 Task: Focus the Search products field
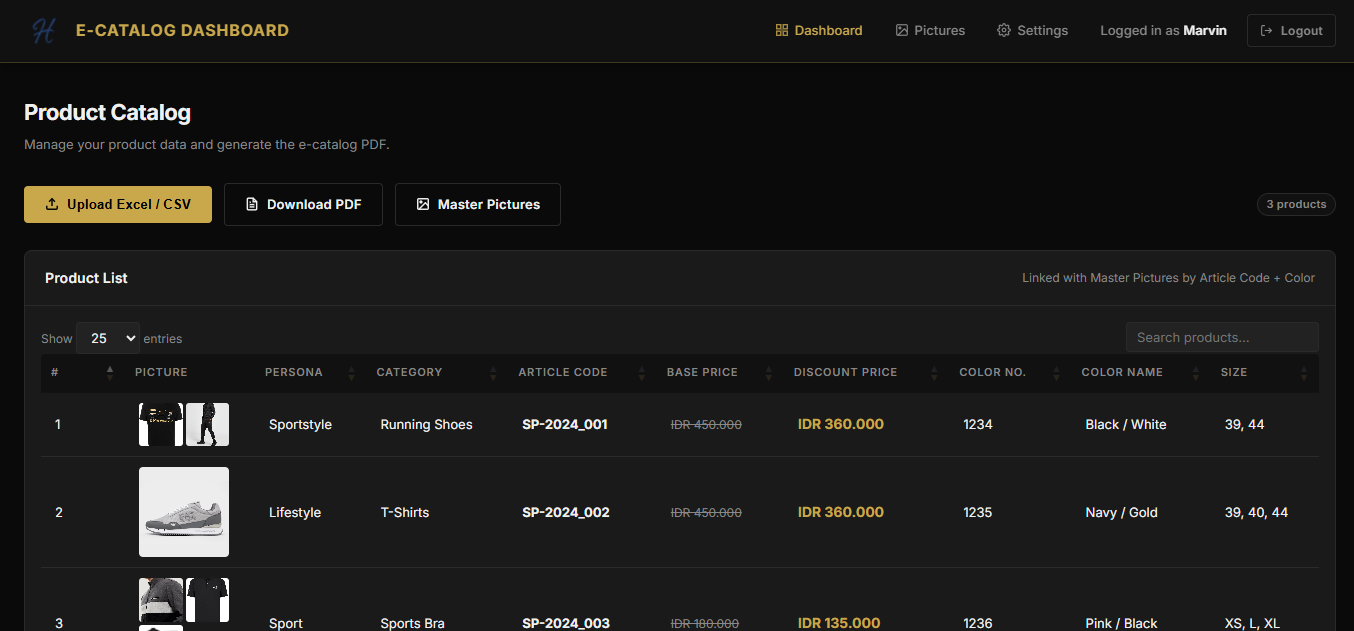[1222, 337]
